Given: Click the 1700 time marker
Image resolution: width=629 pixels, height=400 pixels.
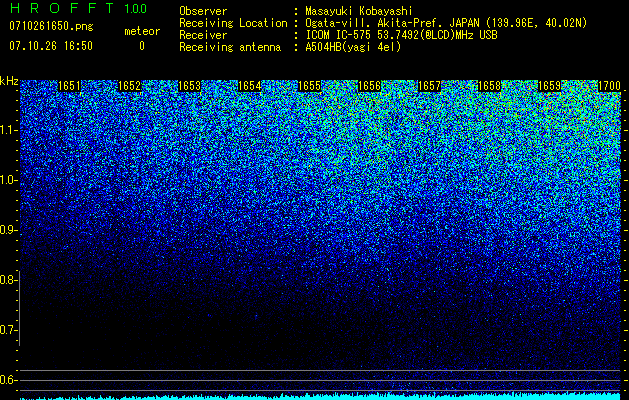Looking at the screenshot, I should pyautogui.click(x=609, y=86).
